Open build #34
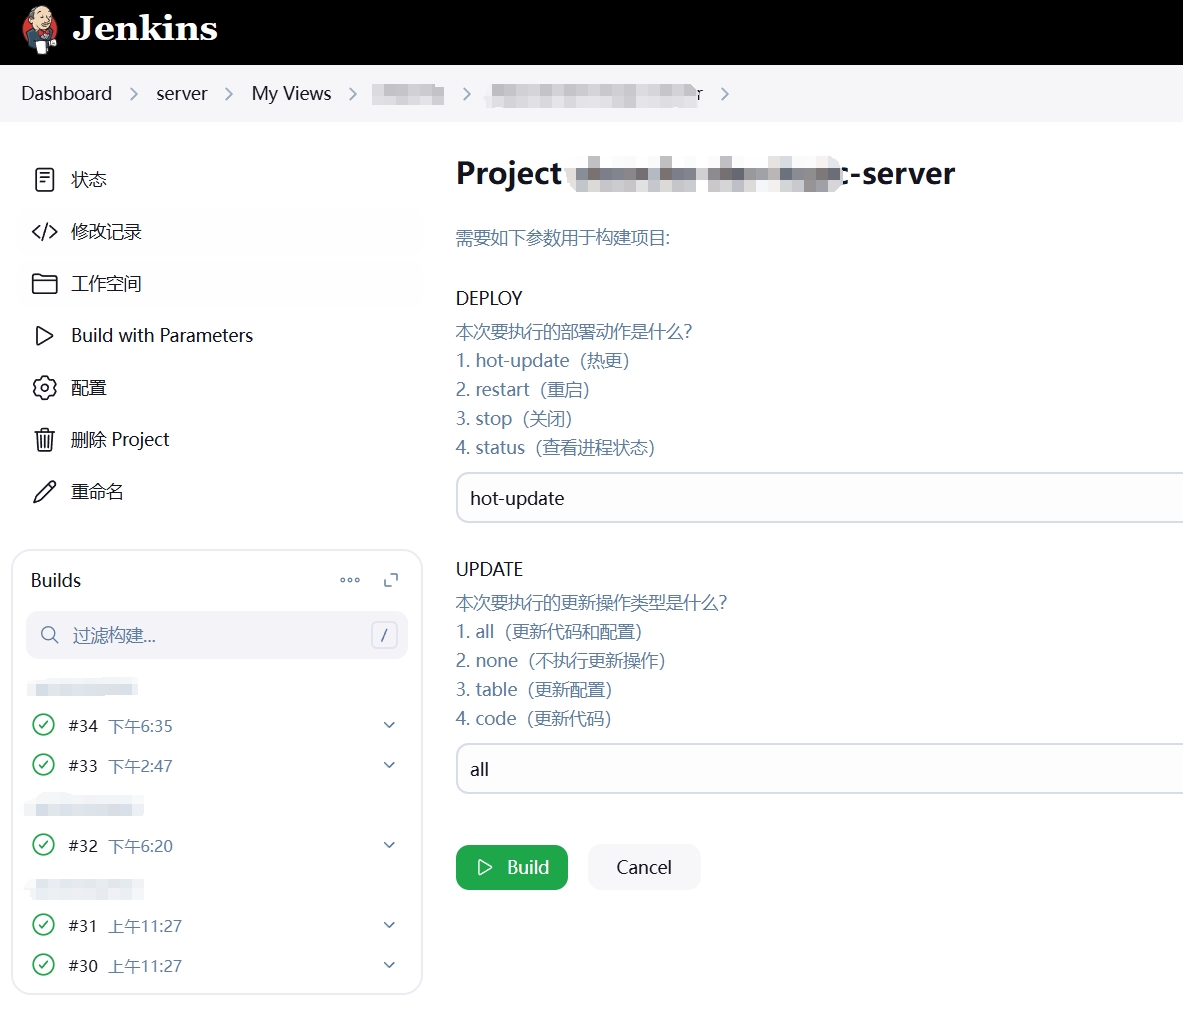This screenshot has height=1028, width=1183. [83, 726]
